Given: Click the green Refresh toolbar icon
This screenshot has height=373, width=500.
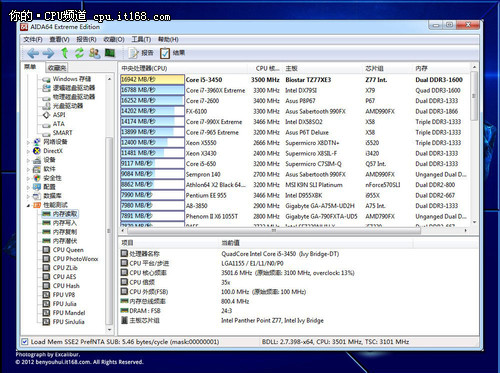Looking at the screenshot, I should (79, 53).
